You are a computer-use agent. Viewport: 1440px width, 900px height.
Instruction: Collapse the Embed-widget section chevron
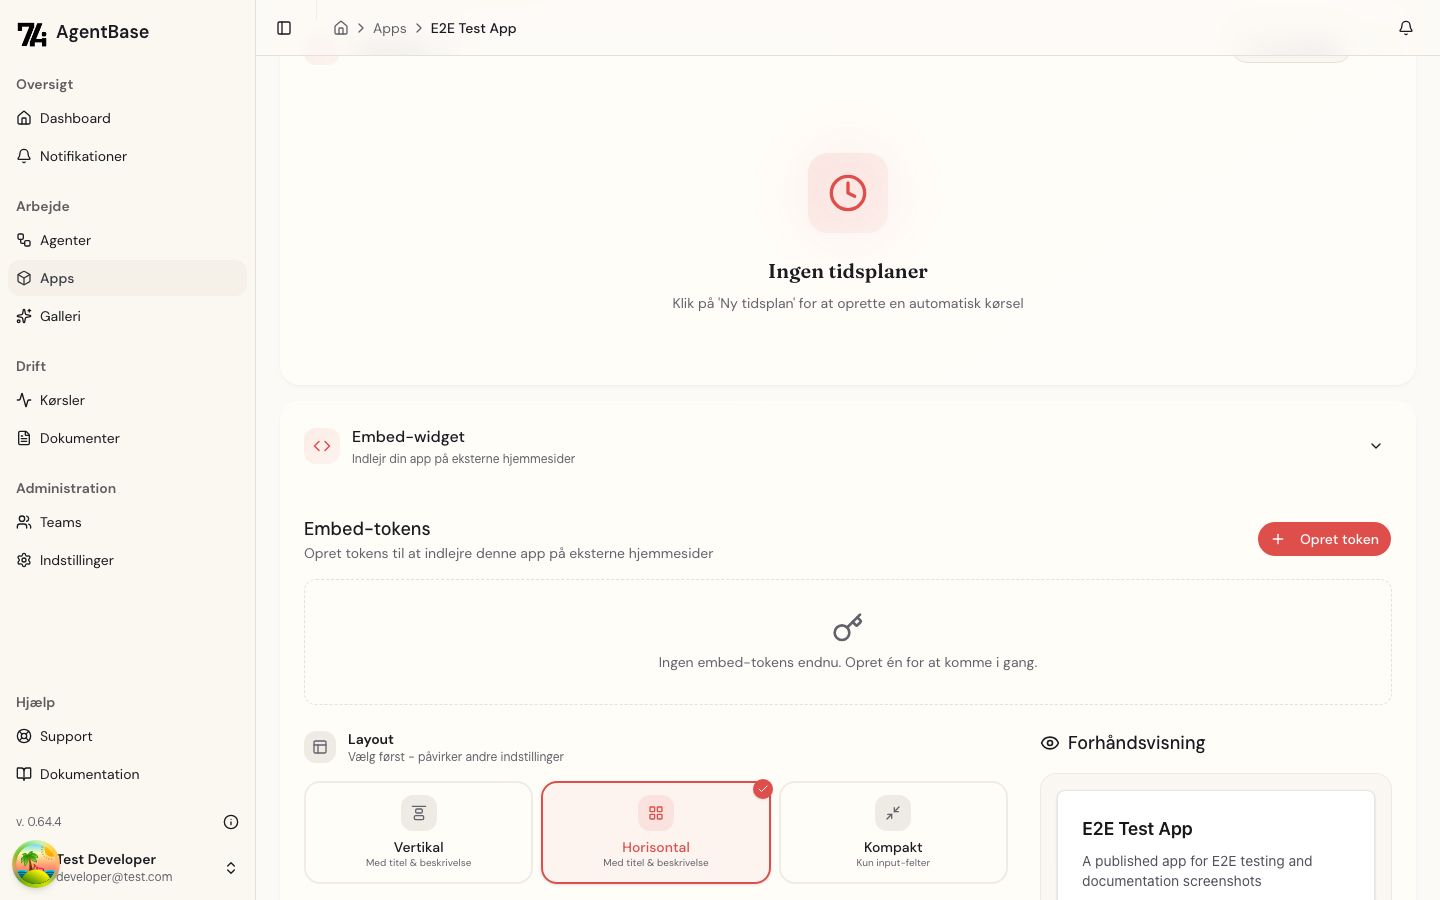coord(1376,446)
